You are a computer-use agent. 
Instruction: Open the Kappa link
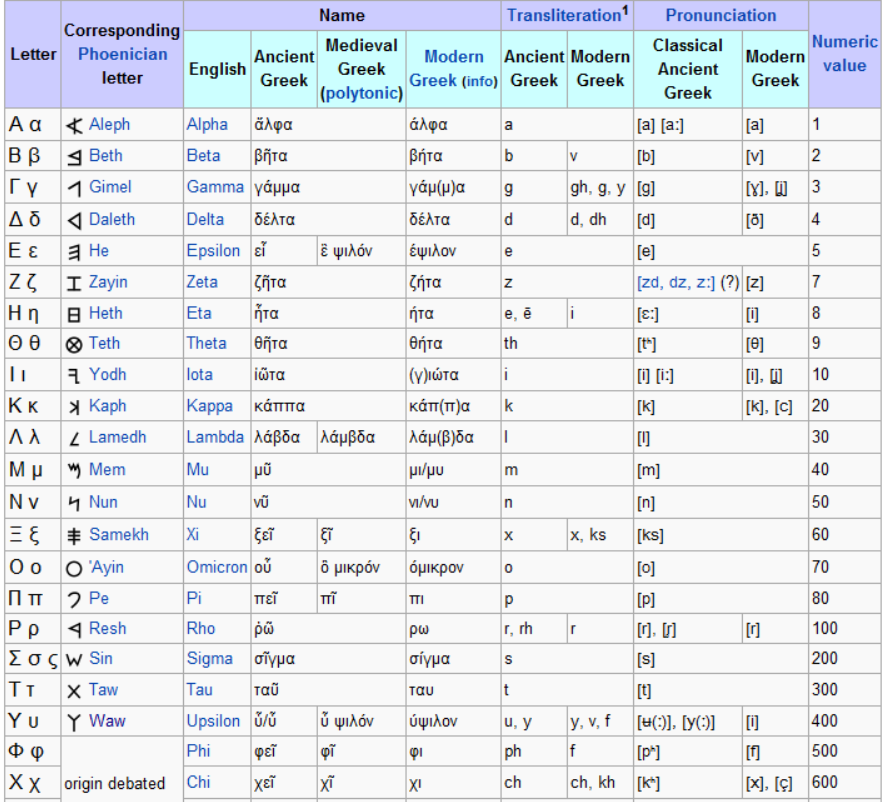[x=209, y=406]
